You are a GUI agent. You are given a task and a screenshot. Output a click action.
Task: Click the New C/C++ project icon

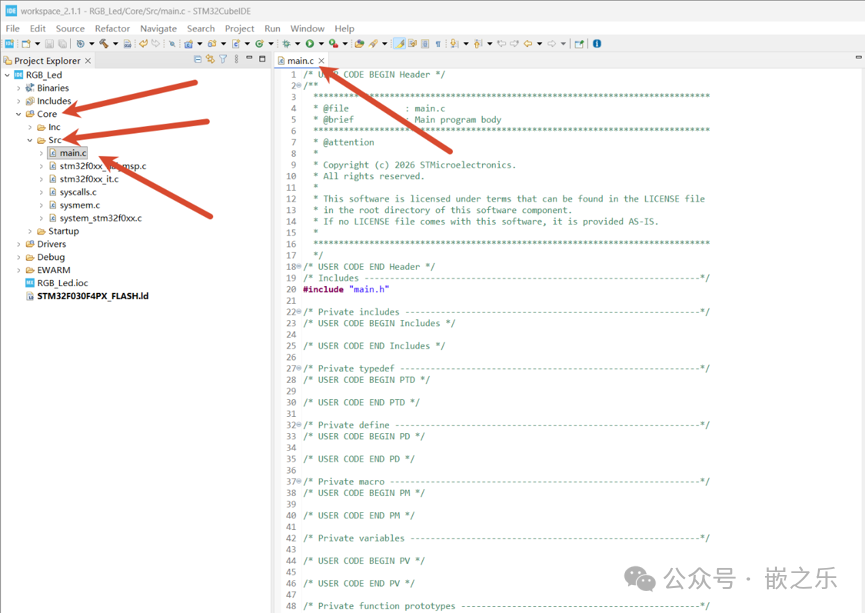pos(189,44)
